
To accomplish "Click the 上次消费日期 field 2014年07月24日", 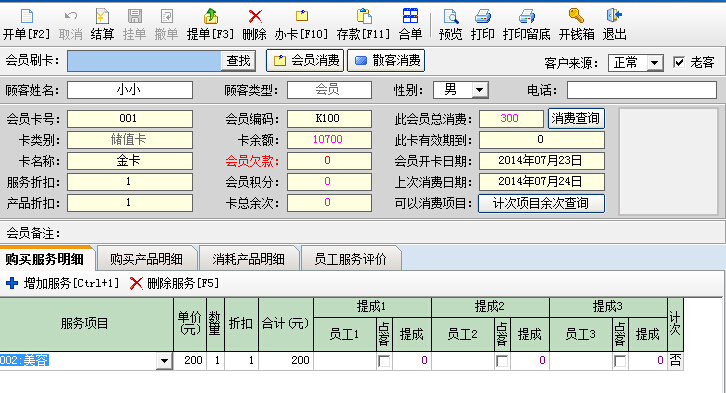I will coord(542,182).
